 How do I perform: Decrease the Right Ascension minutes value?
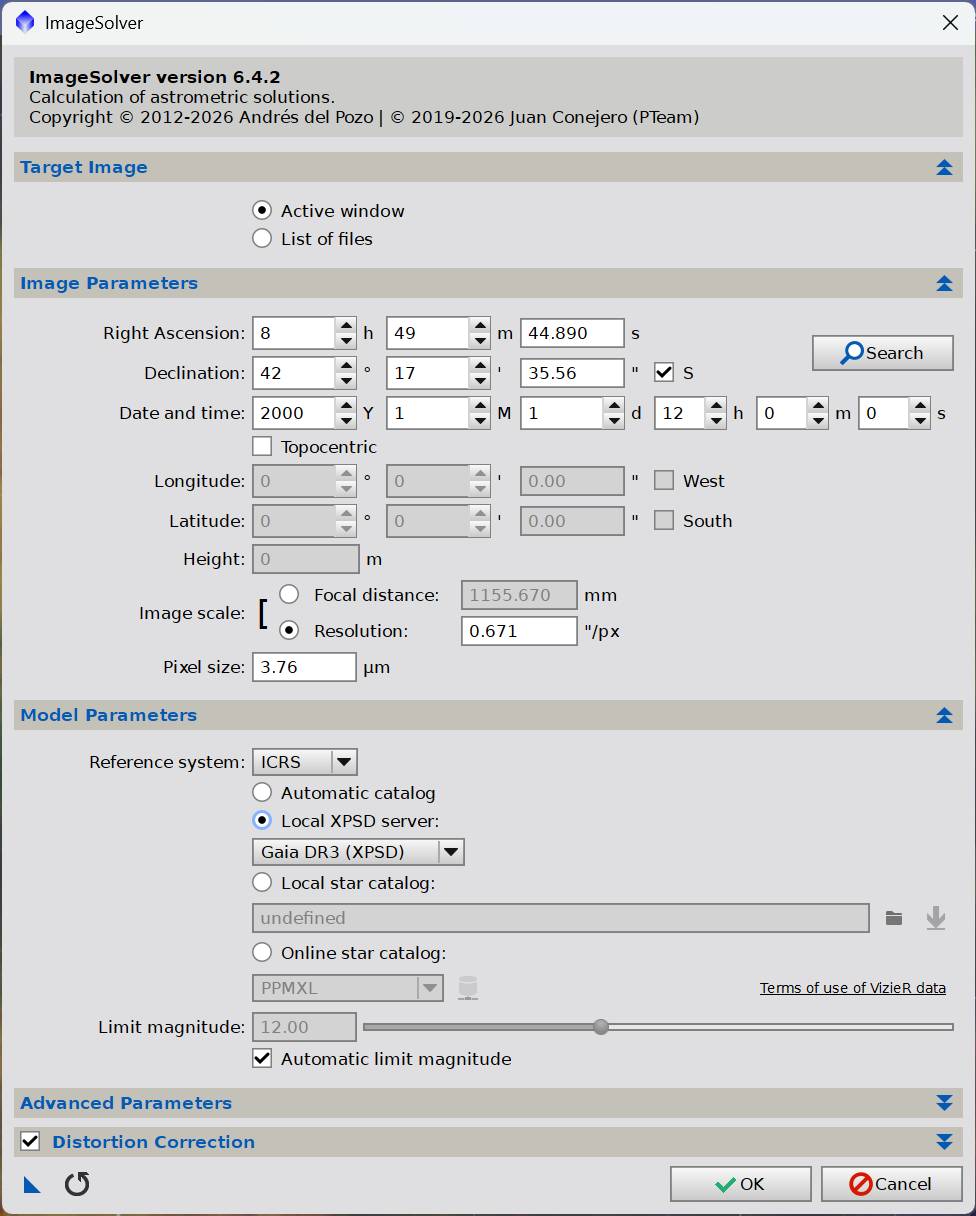(480, 340)
